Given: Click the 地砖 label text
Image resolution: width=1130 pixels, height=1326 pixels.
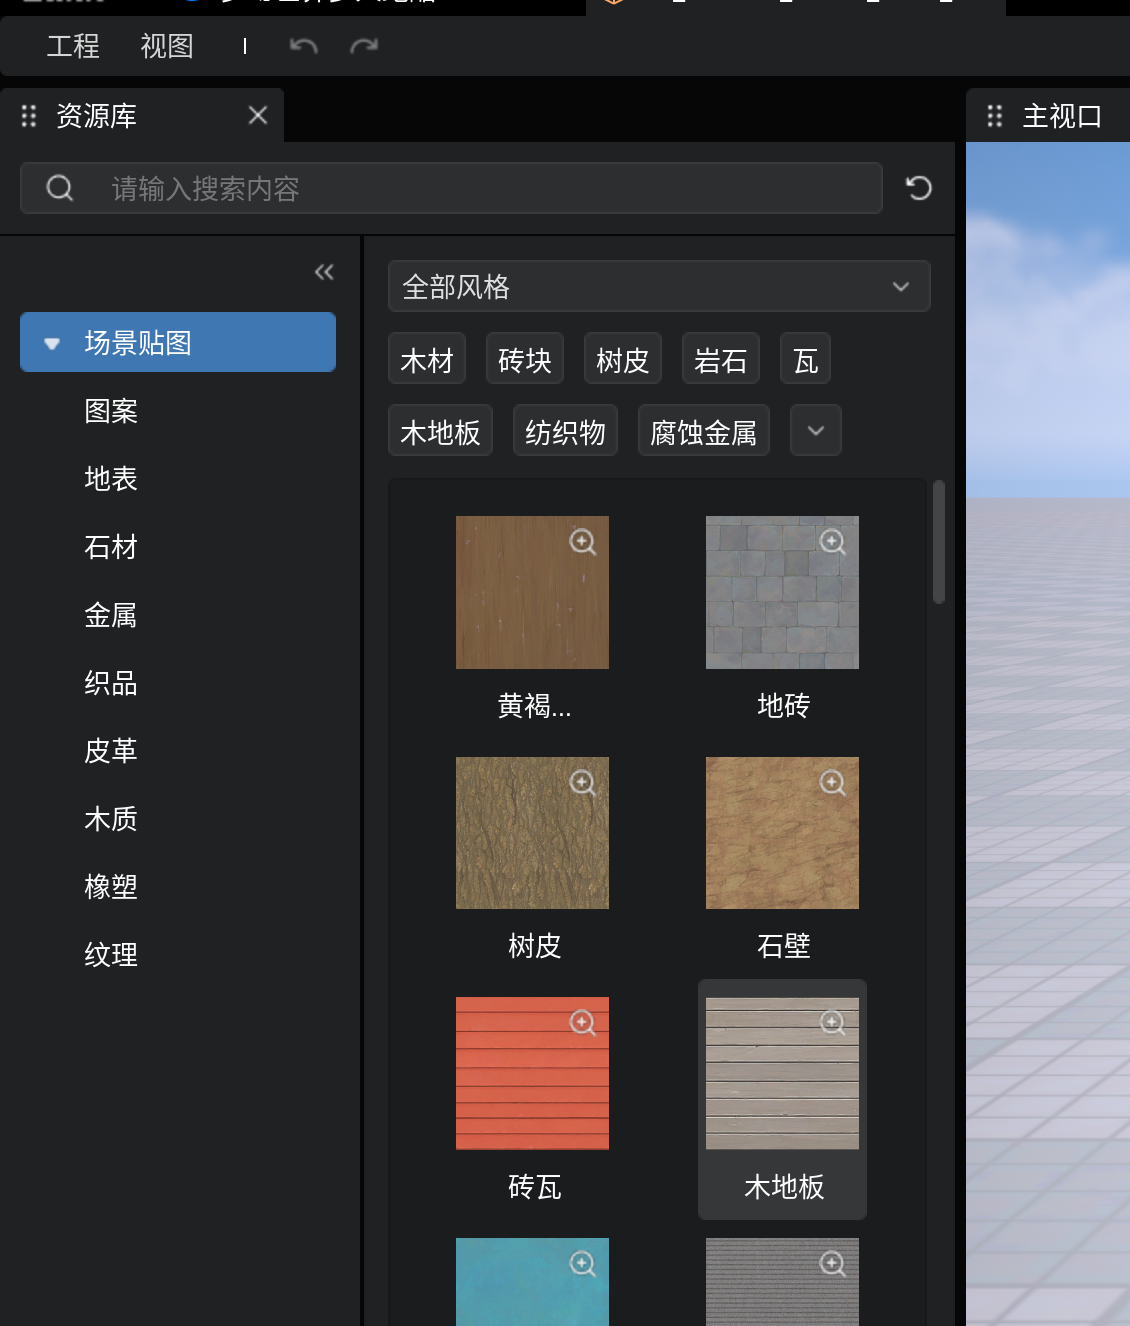Looking at the screenshot, I should click(783, 706).
